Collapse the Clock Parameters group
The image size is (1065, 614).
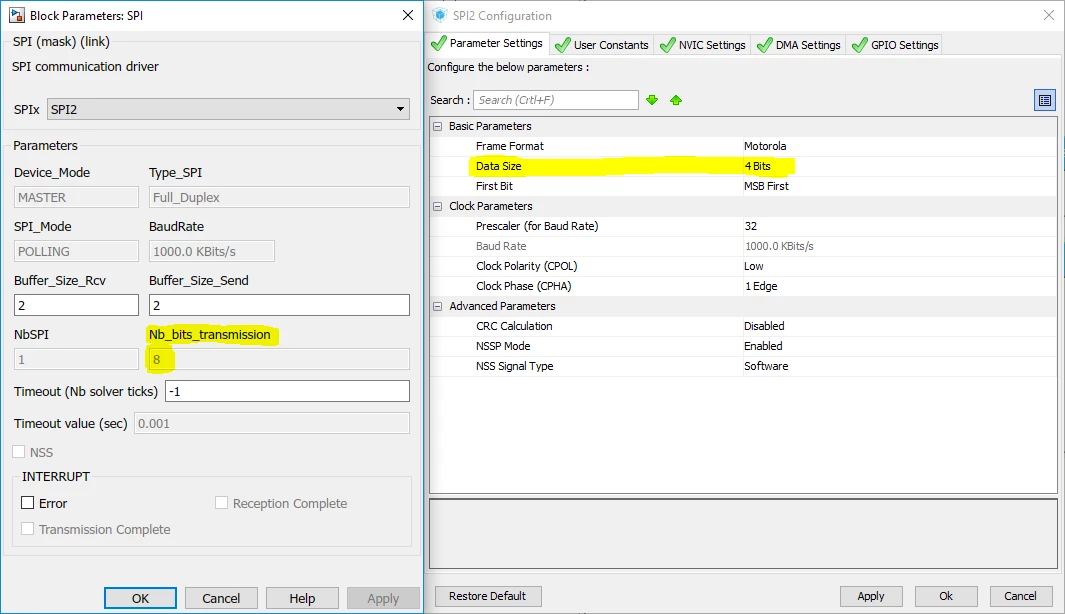pyautogui.click(x=438, y=206)
